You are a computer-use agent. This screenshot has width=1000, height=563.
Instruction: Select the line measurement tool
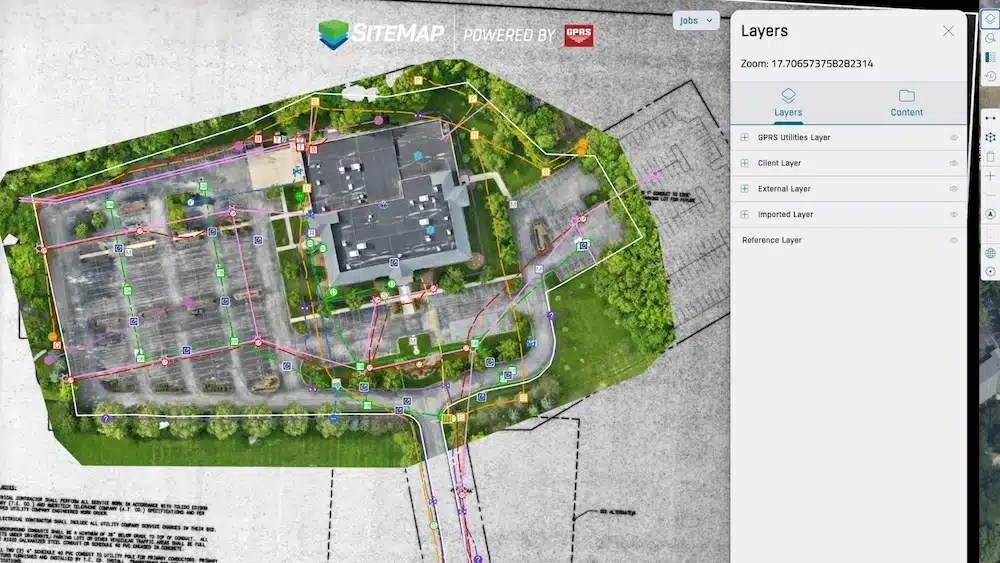(x=990, y=118)
